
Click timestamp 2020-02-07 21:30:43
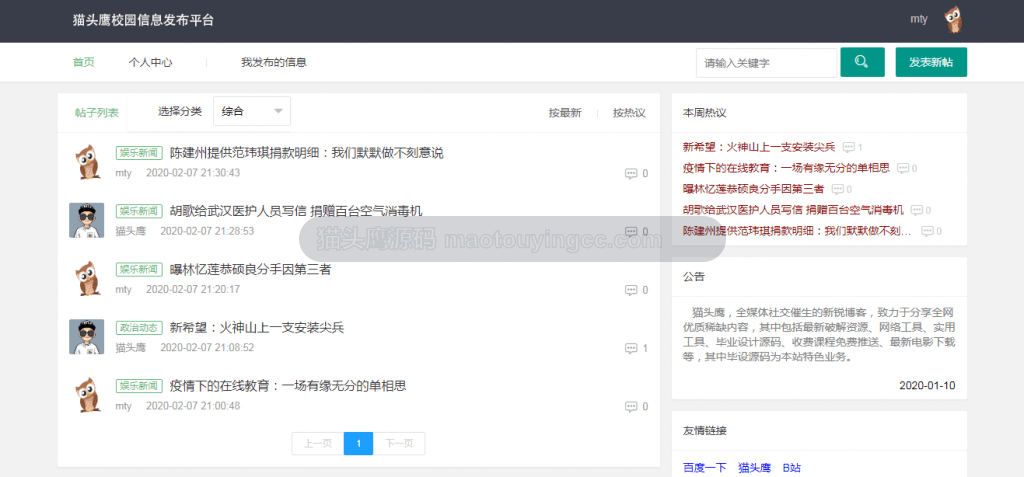tap(193, 173)
